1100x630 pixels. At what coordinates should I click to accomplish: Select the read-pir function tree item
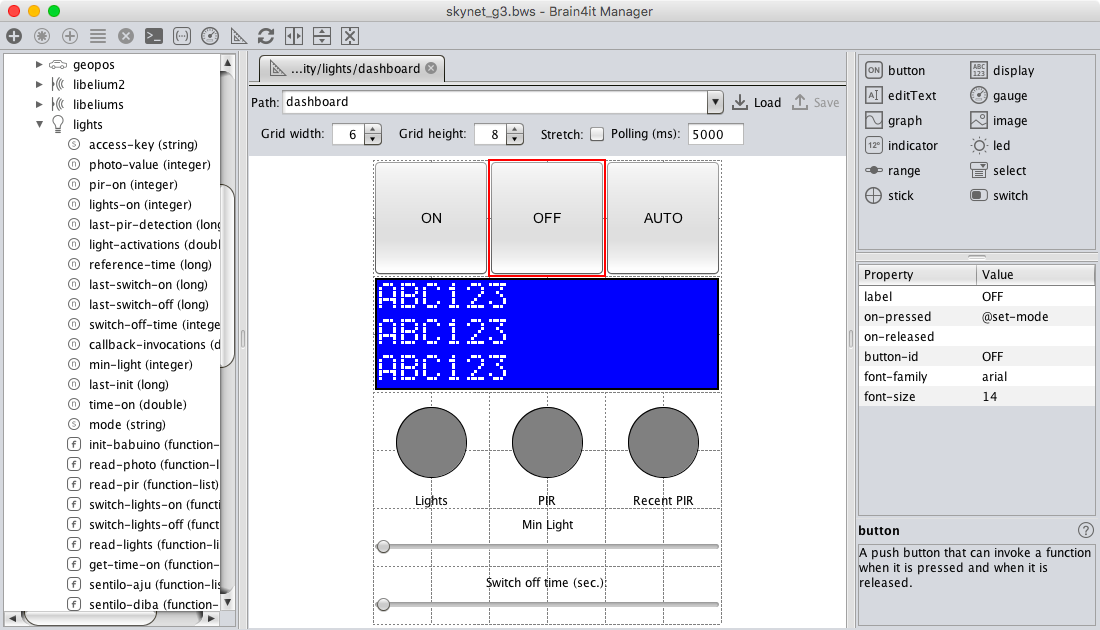click(142, 485)
